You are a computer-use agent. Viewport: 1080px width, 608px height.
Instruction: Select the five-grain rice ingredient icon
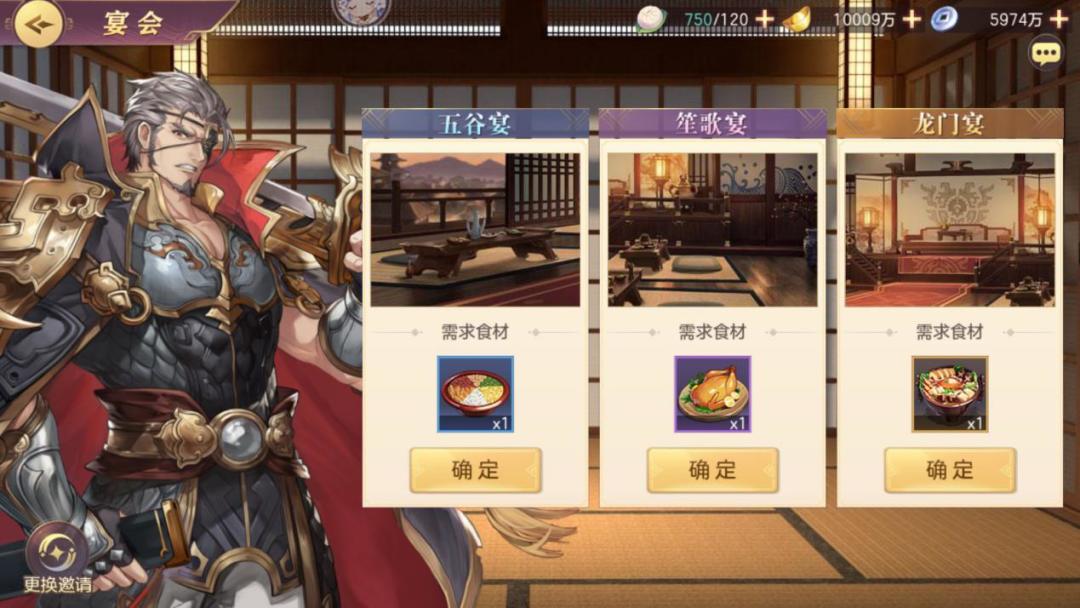(475, 394)
